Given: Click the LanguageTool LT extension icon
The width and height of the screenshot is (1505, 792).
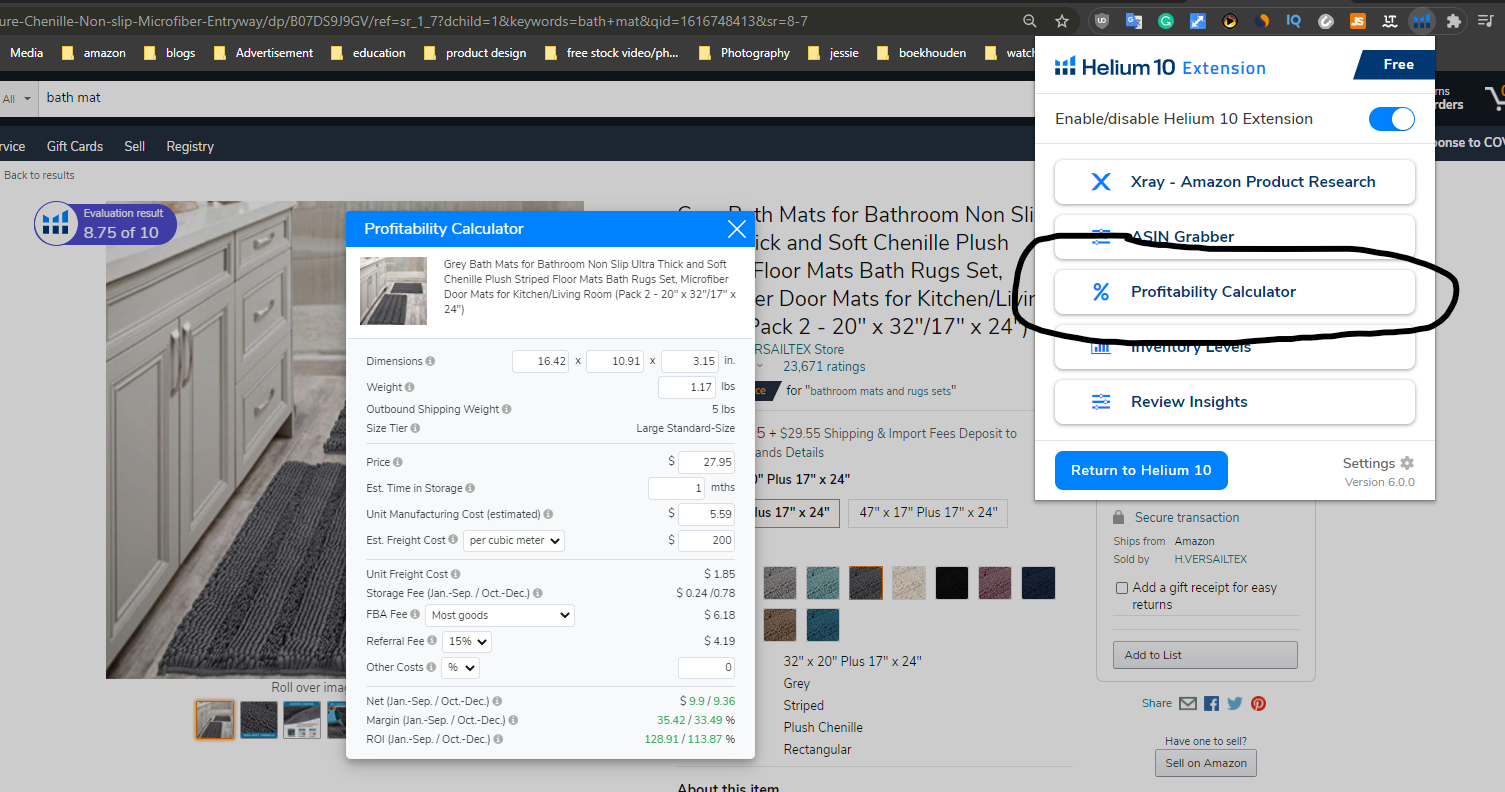Looking at the screenshot, I should pyautogui.click(x=1389, y=20).
